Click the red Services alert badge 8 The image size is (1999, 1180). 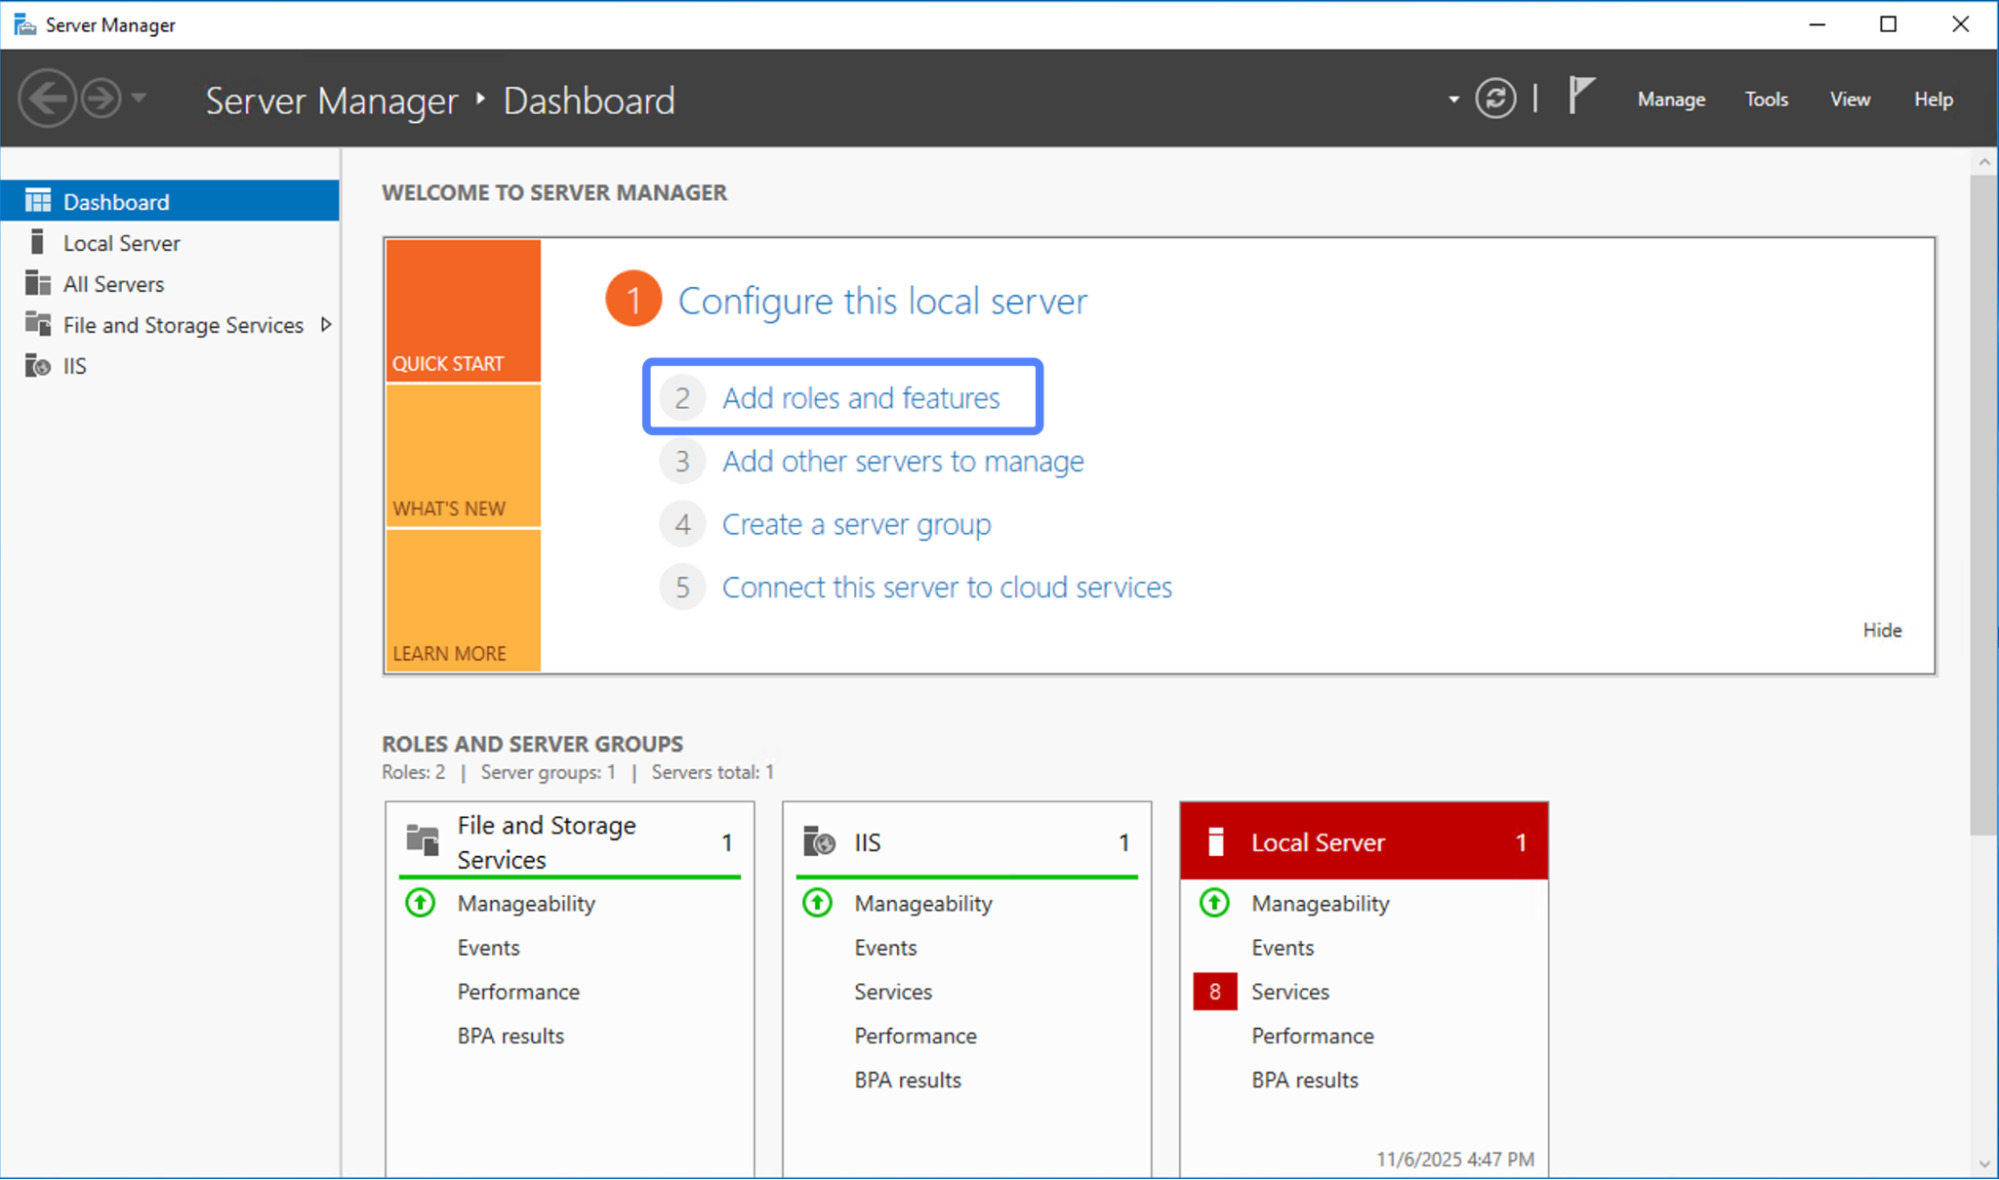click(1215, 991)
